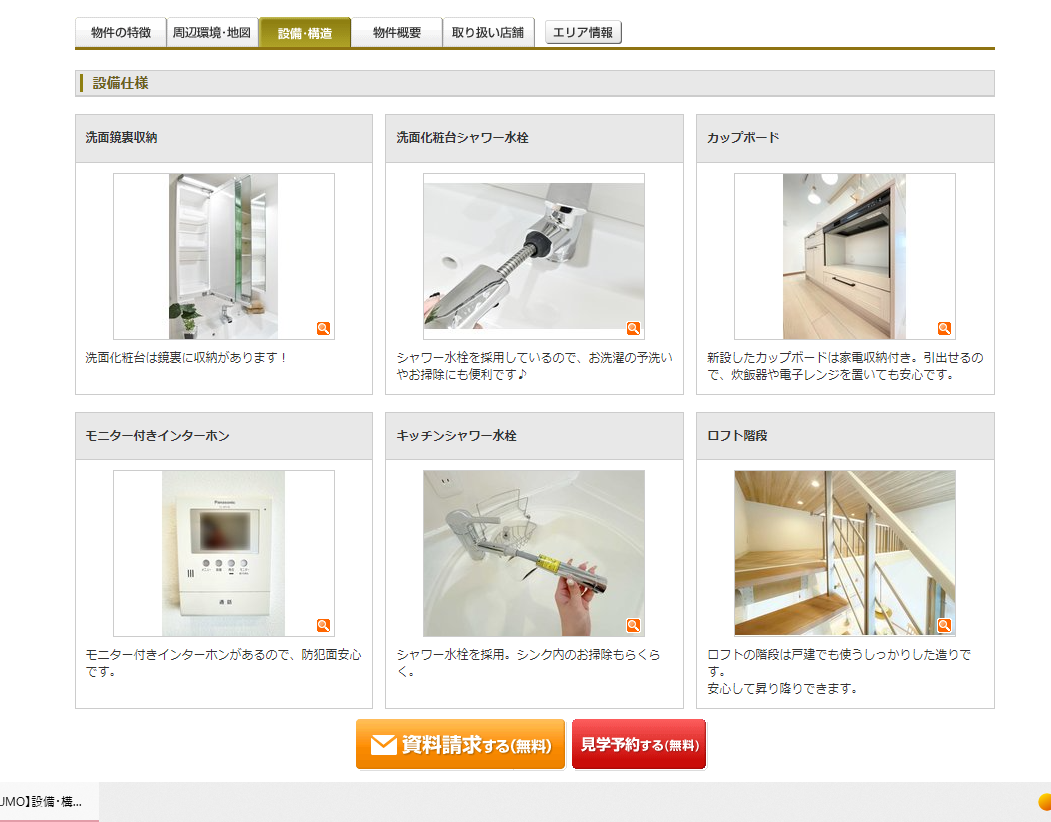
Task: Zoom the モニター付きインターホン image with magnifier icon
Action: [323, 625]
